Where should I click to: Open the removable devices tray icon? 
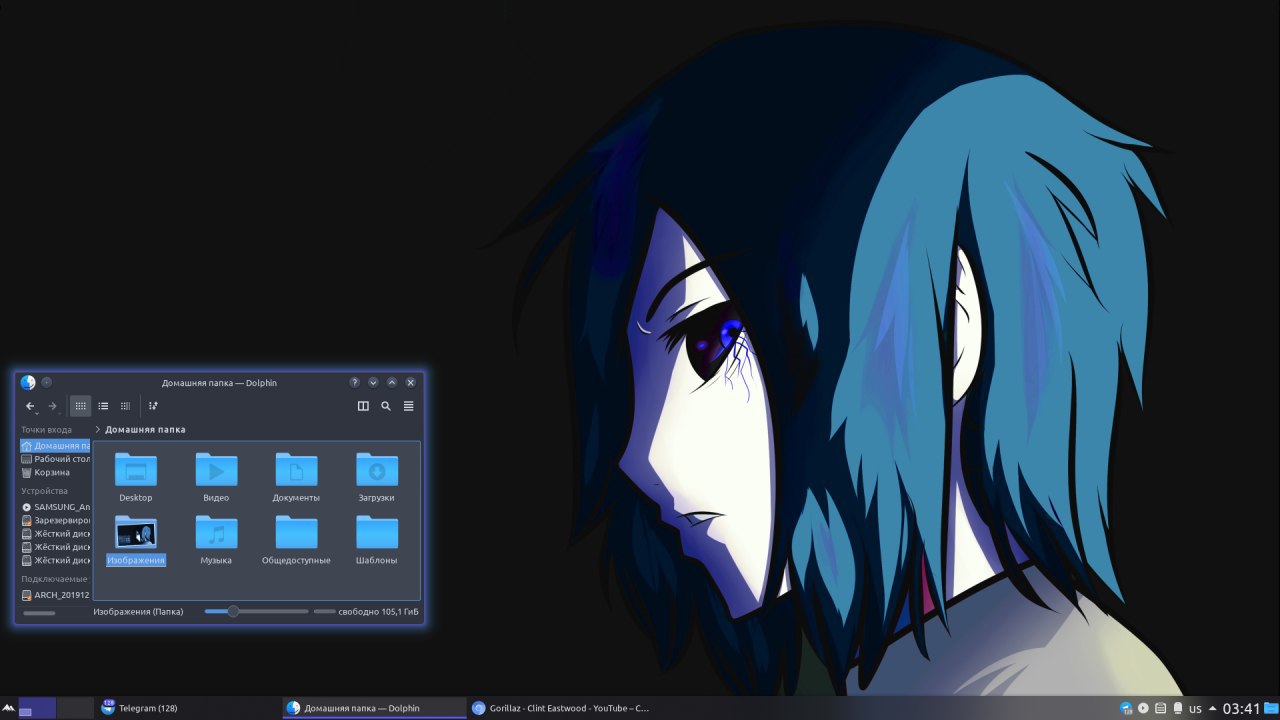tap(1177, 708)
